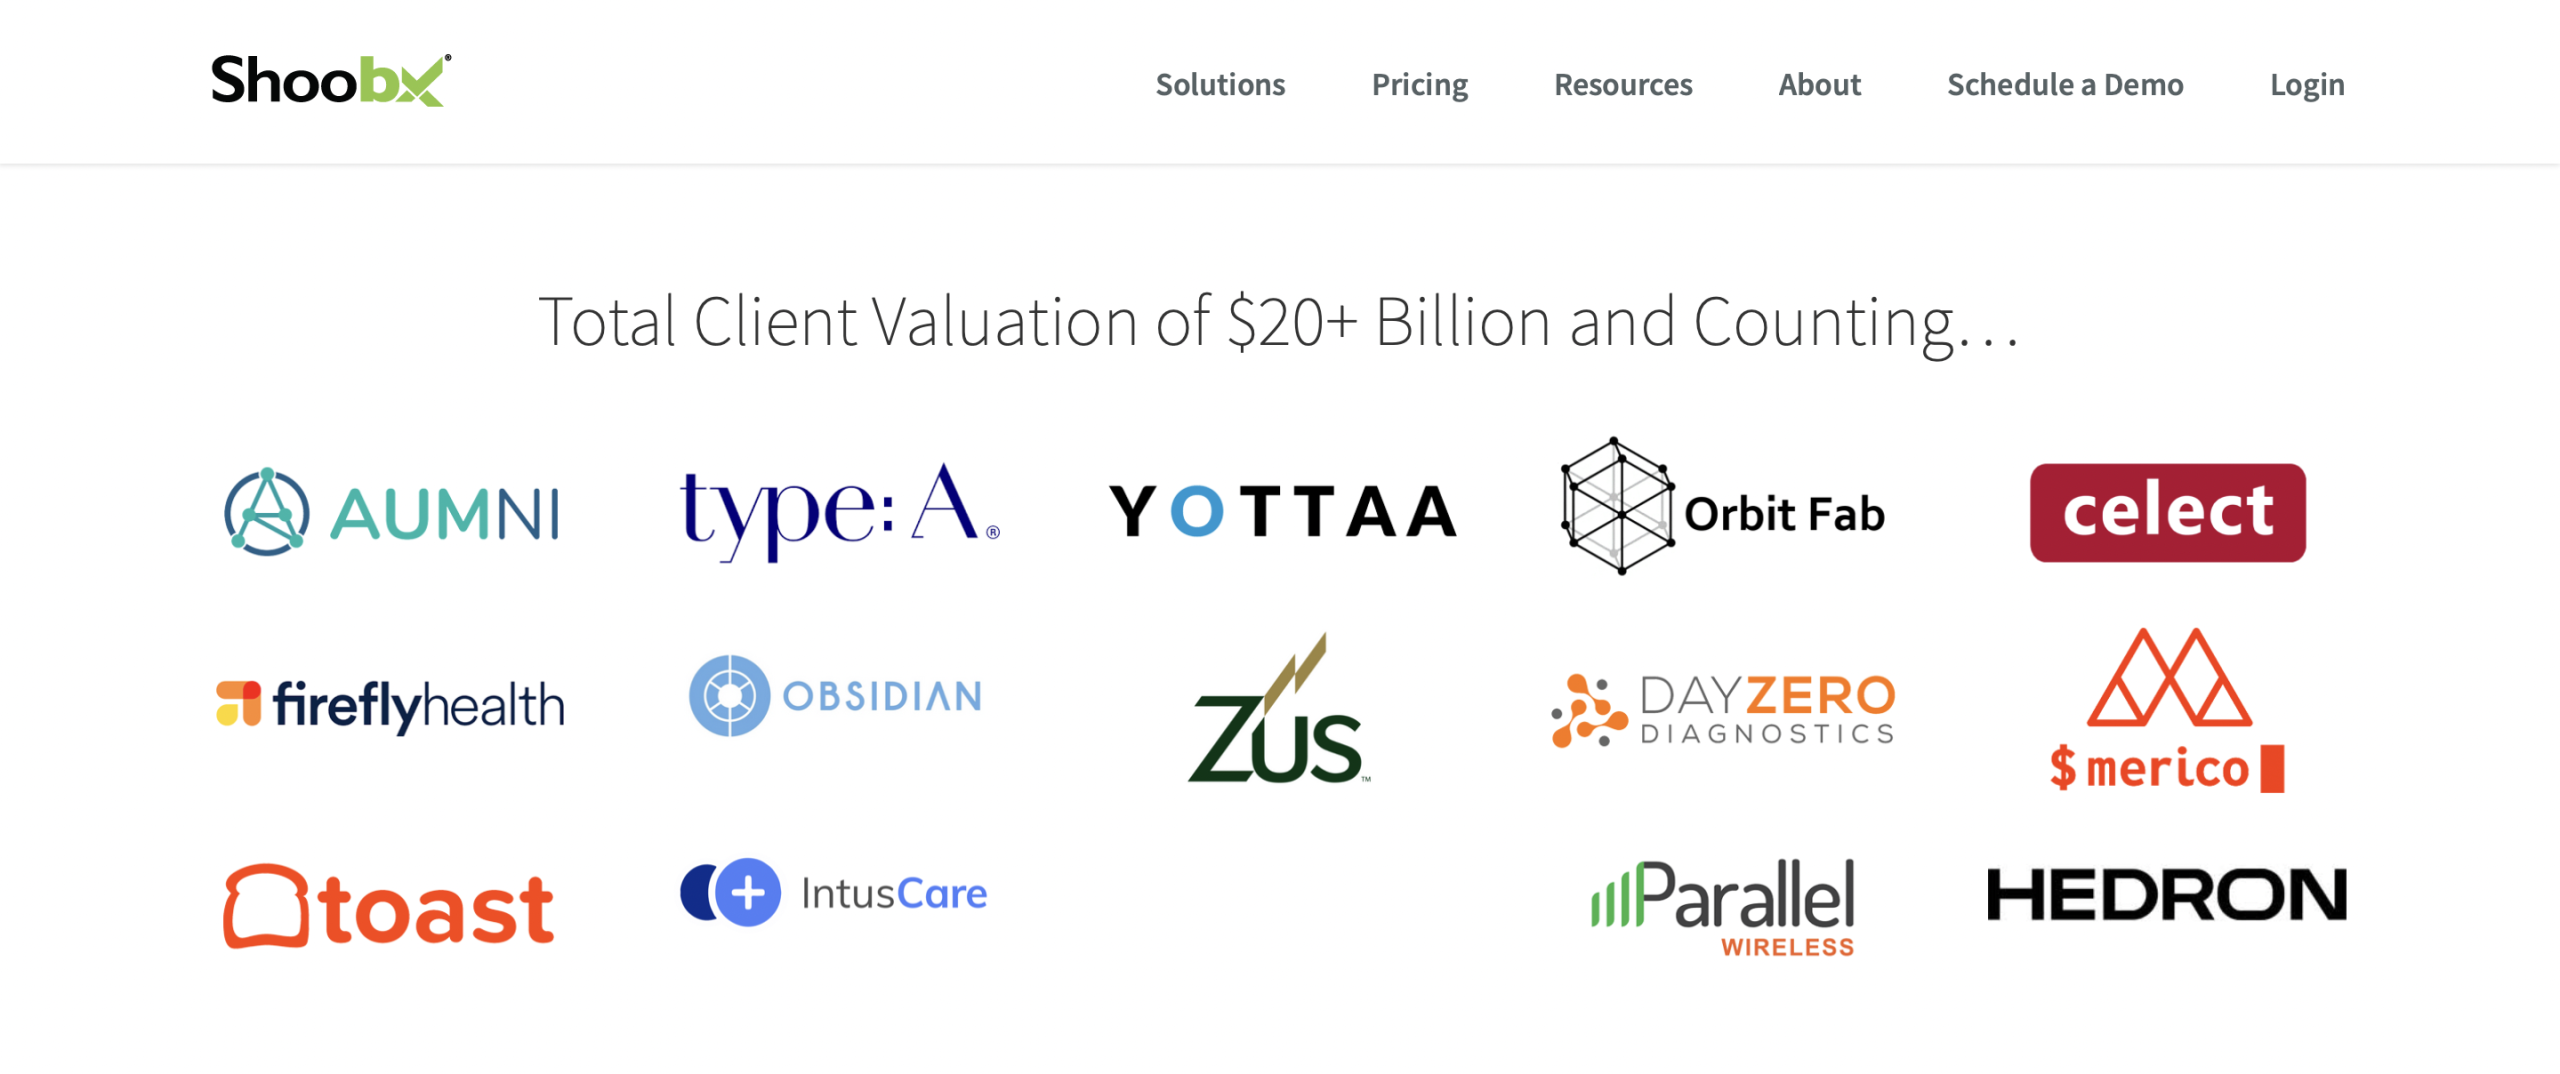The height and width of the screenshot is (1074, 2560).
Task: Click the Login link
Action: 2306,85
